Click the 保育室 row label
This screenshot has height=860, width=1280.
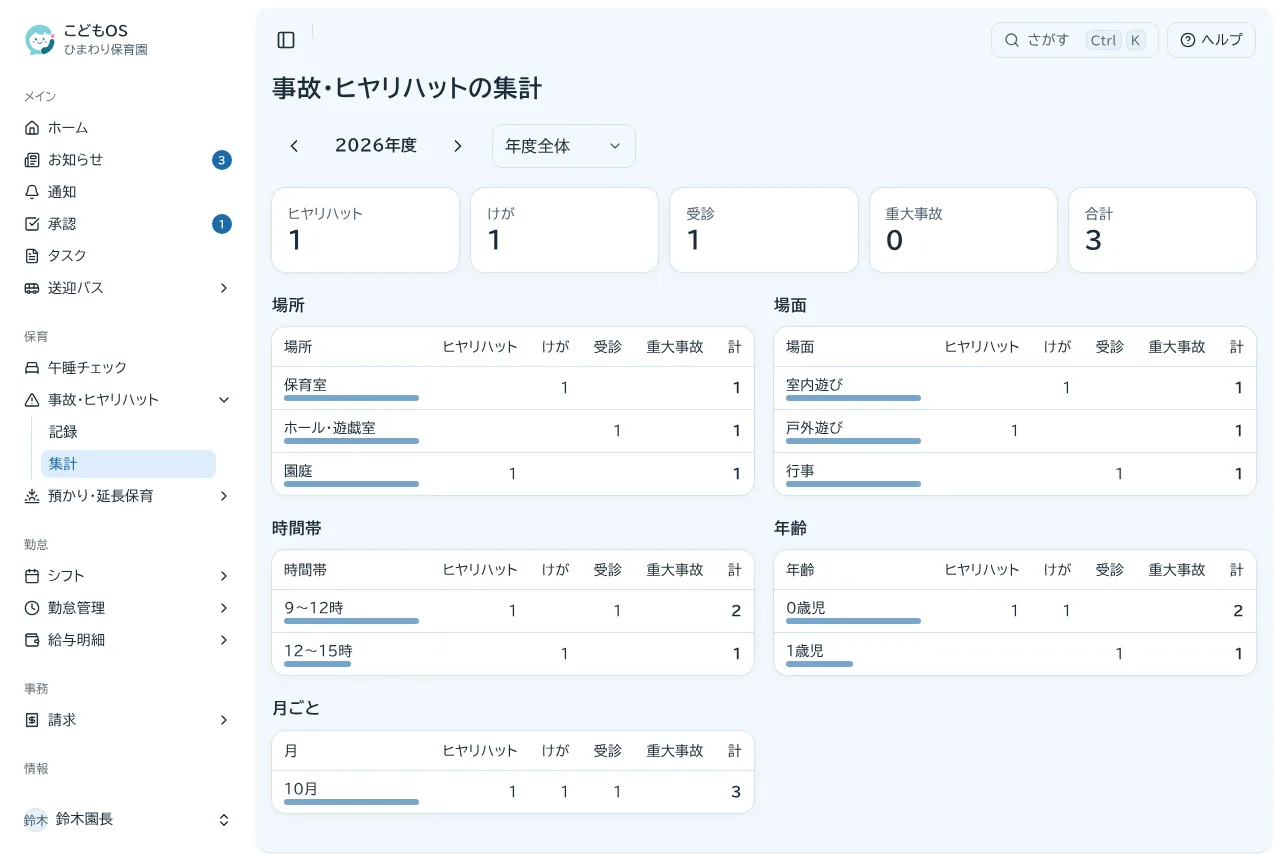(x=305, y=385)
